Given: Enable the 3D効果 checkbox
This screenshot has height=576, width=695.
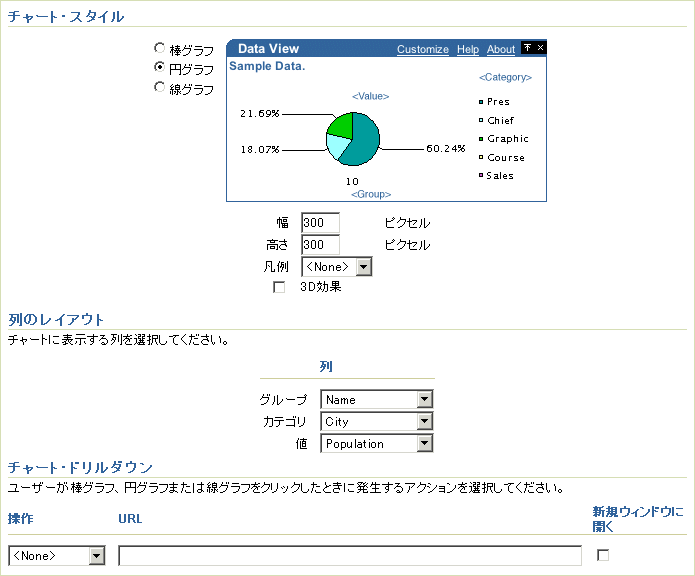Looking at the screenshot, I should tap(279, 287).
